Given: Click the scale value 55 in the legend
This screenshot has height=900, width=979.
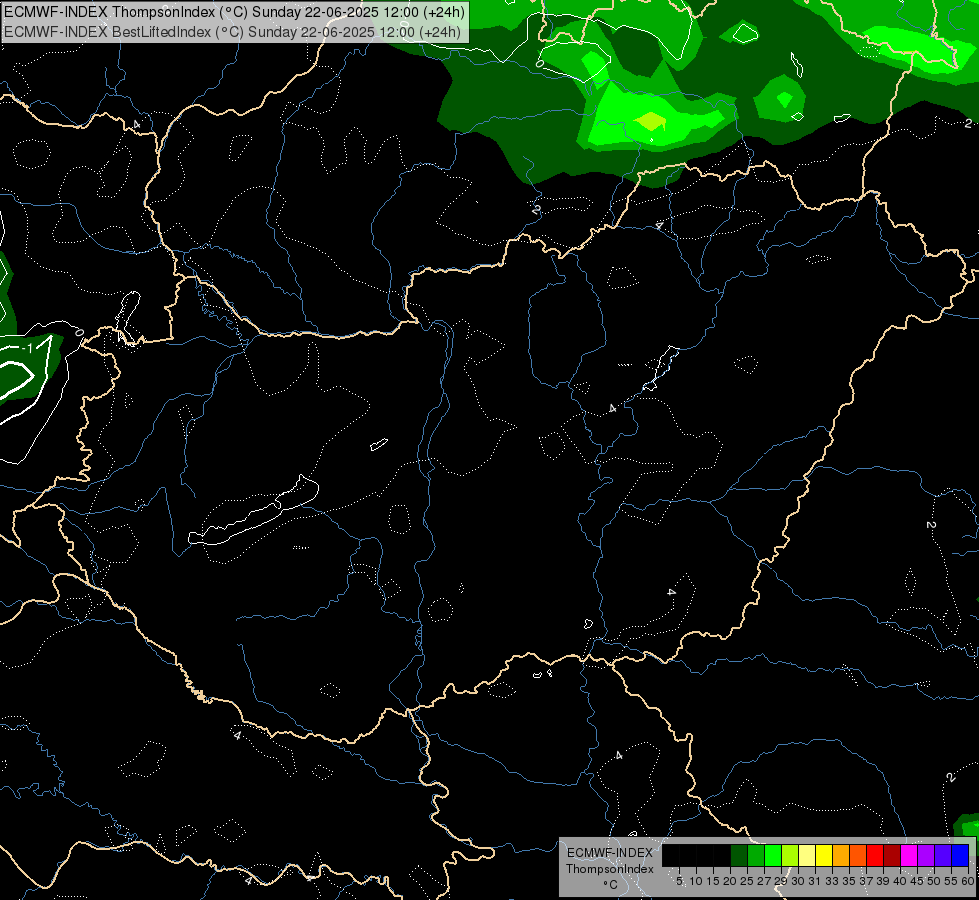Looking at the screenshot, I should pos(951,881).
